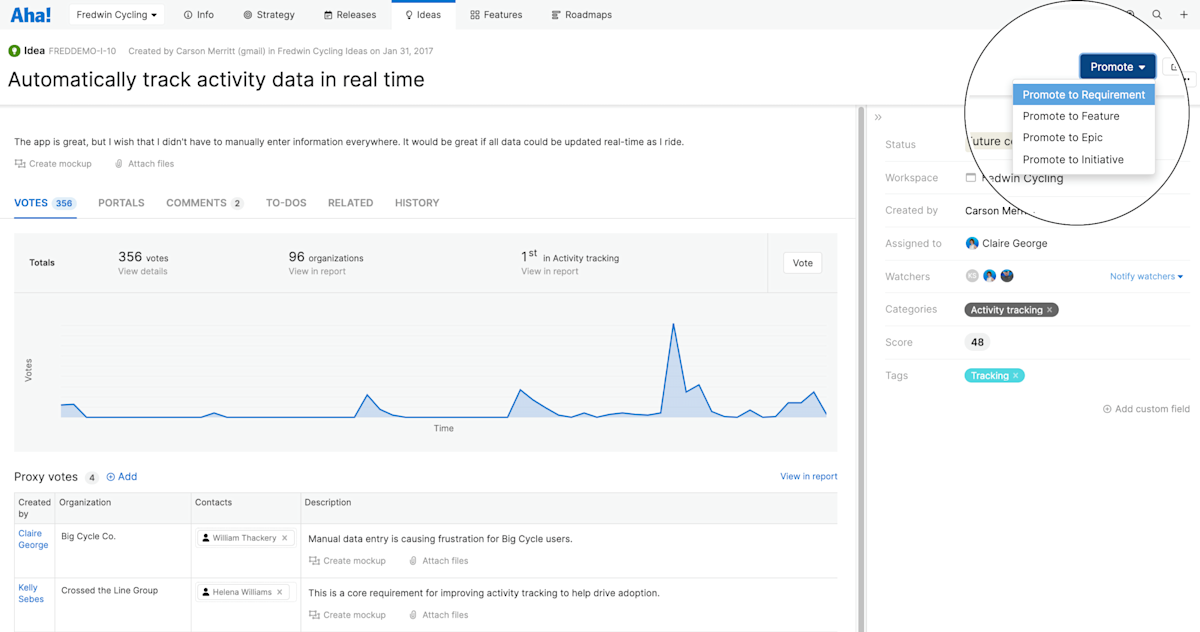Choose Promote to Requirement

tap(1084, 95)
